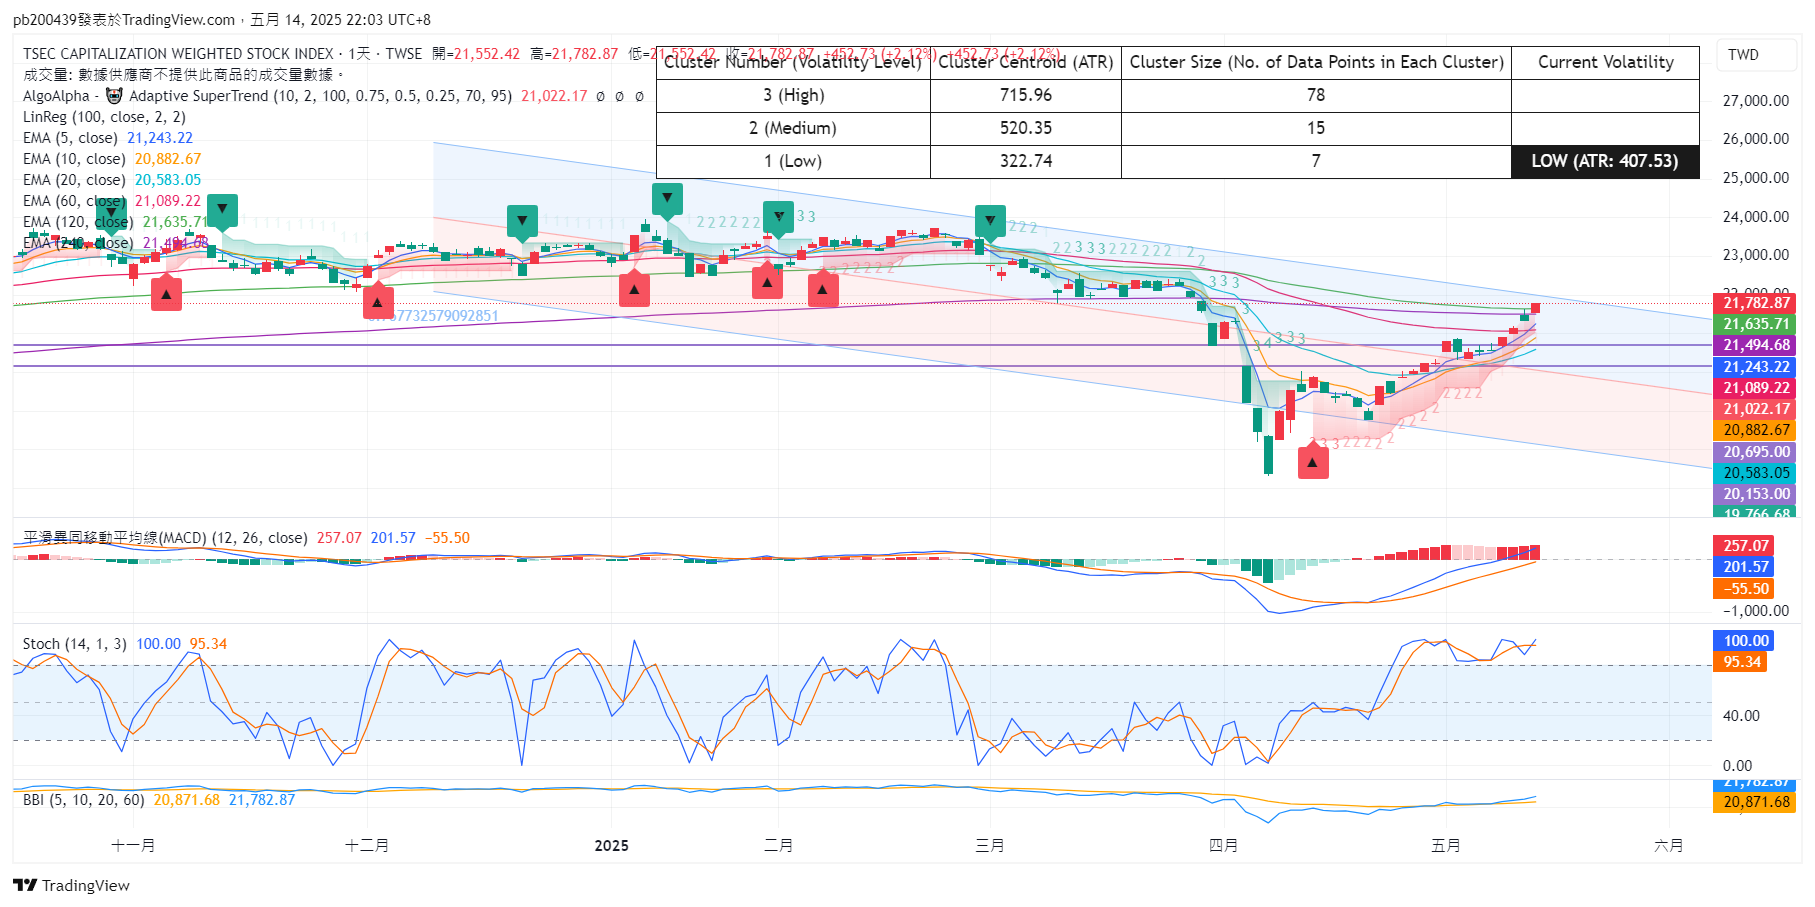
Task: Click the blue 100.00 Stoch axis label
Action: coord(1746,641)
